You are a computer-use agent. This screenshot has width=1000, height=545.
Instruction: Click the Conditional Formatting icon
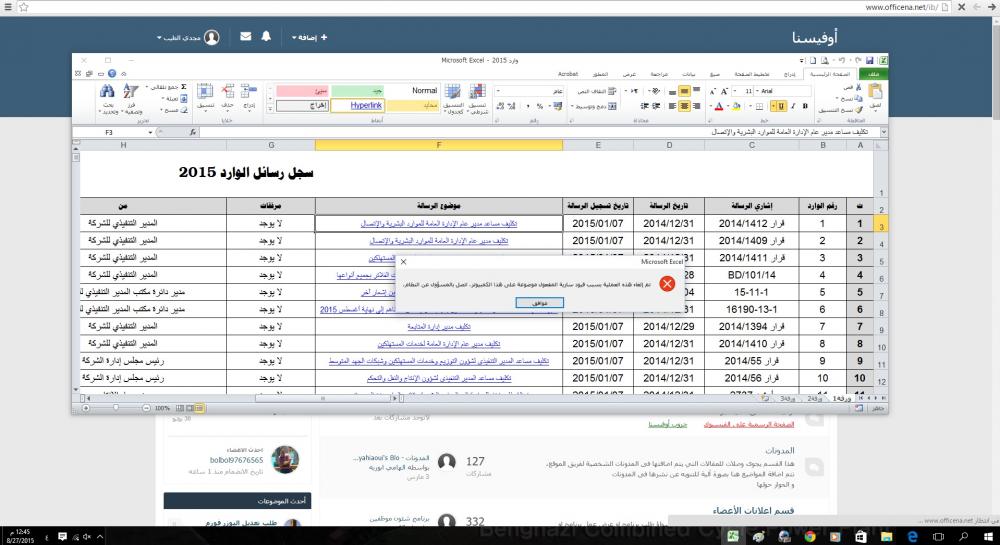(477, 91)
